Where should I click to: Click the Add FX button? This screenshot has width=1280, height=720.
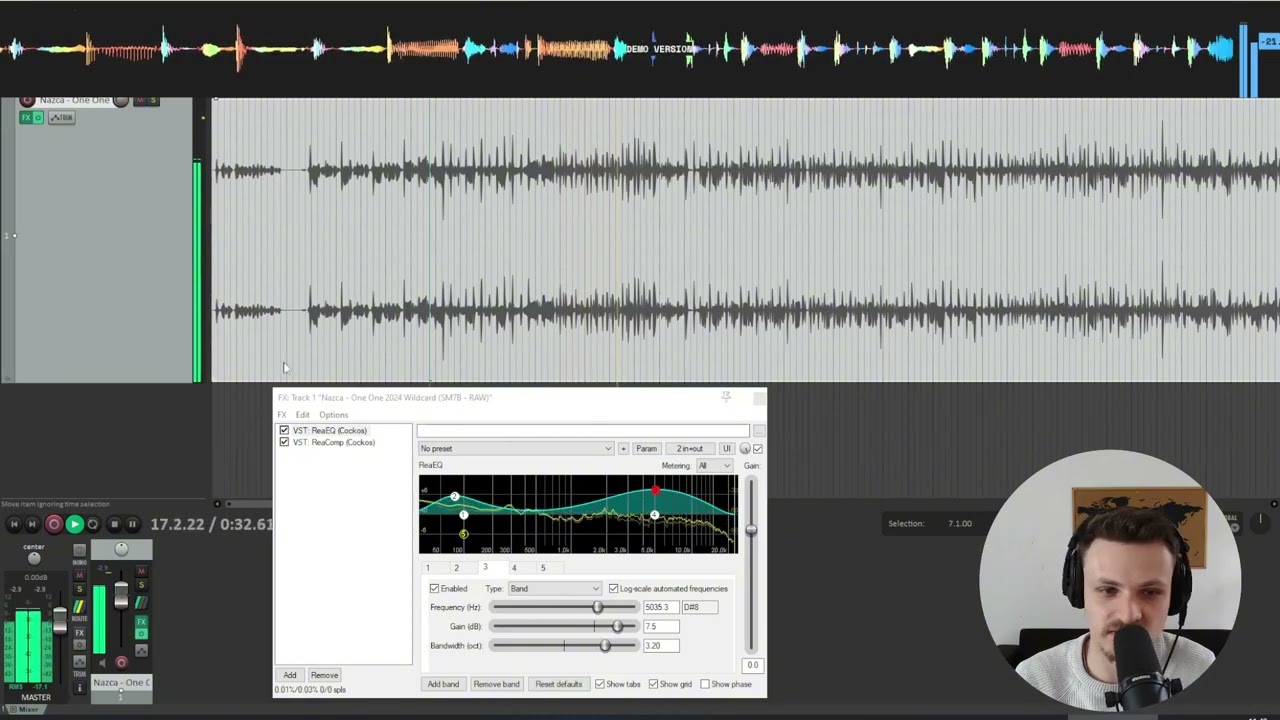290,675
